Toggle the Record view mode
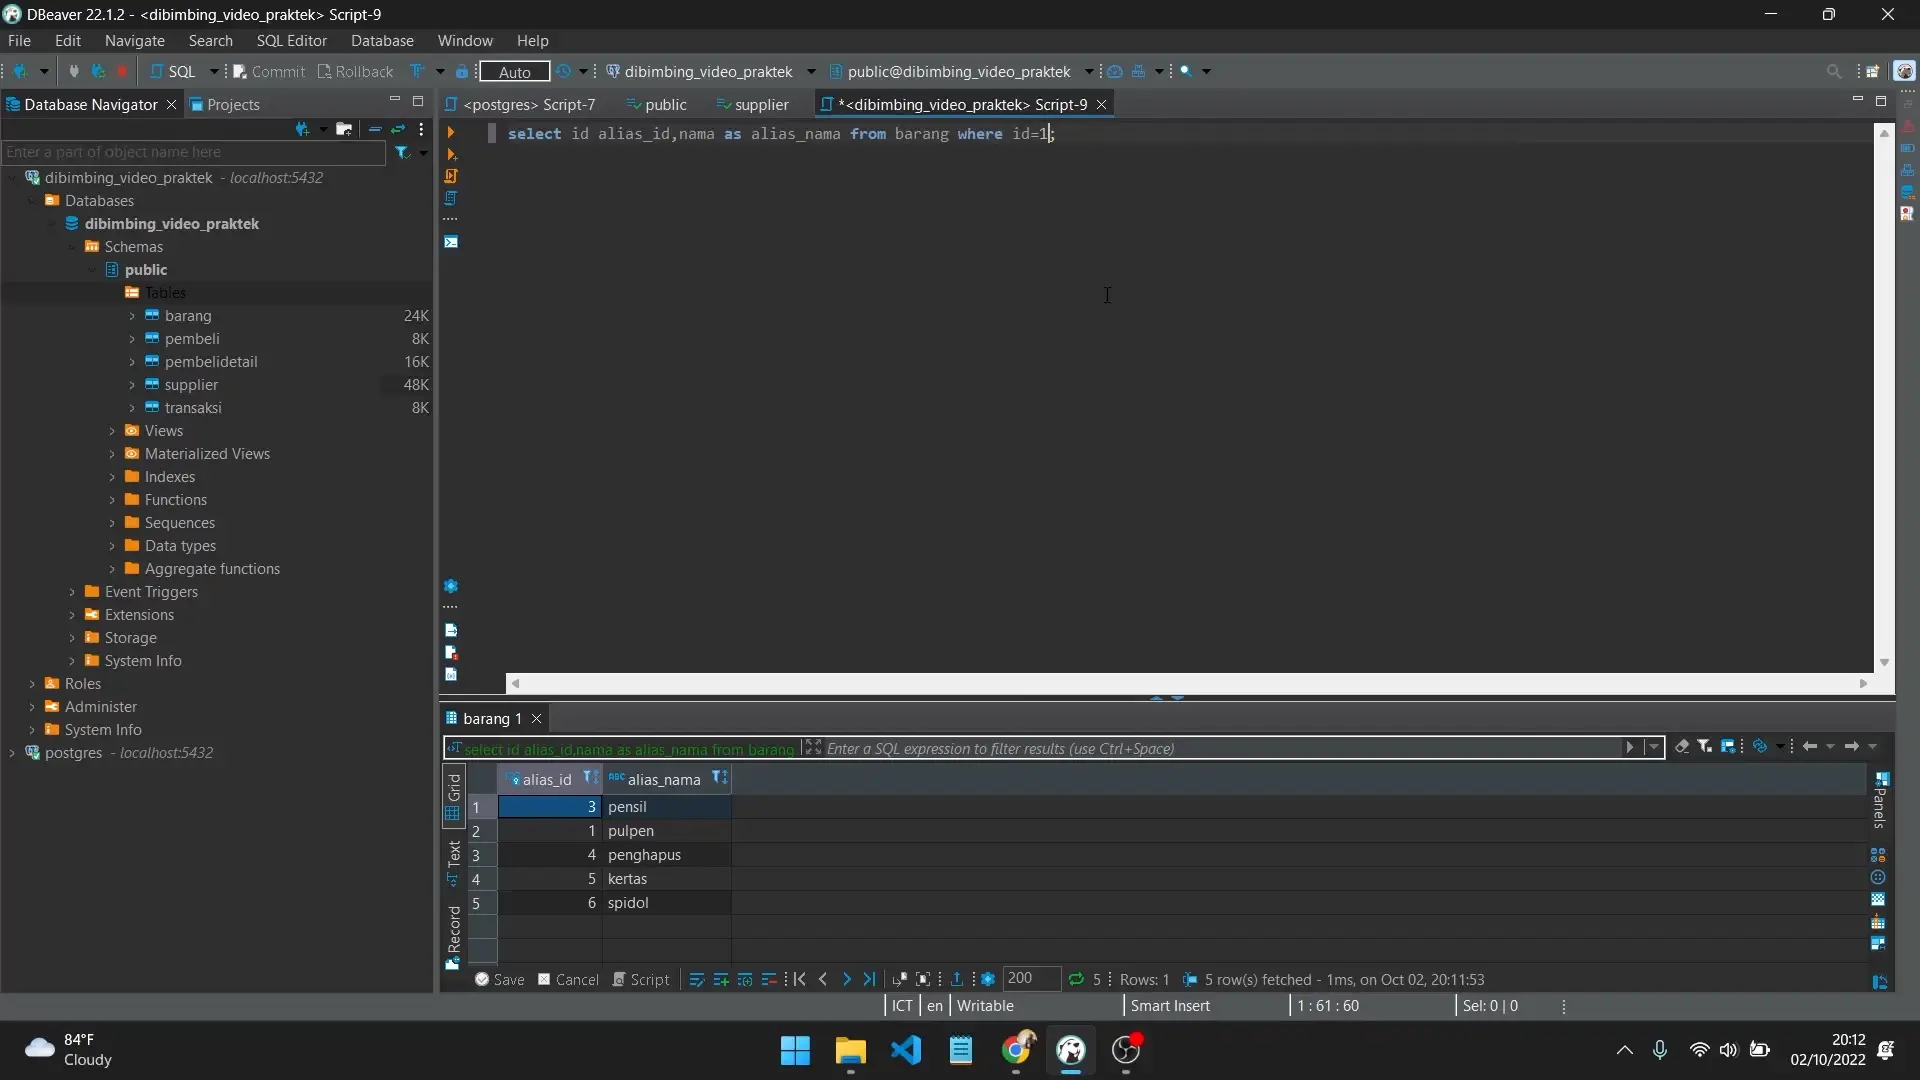 [454, 936]
